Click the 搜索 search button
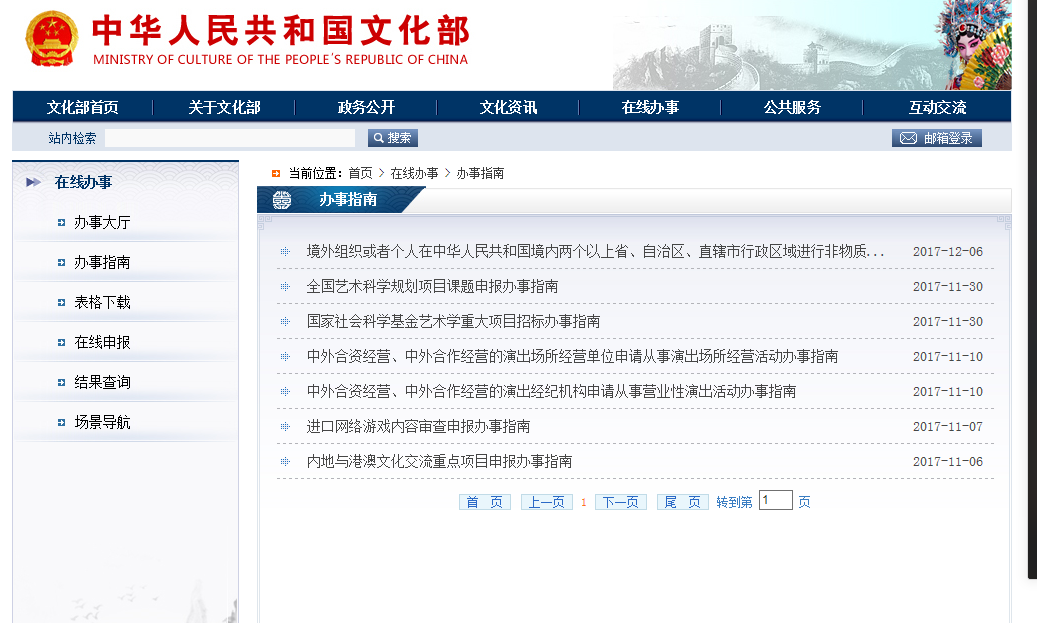The image size is (1037, 623). [393, 138]
